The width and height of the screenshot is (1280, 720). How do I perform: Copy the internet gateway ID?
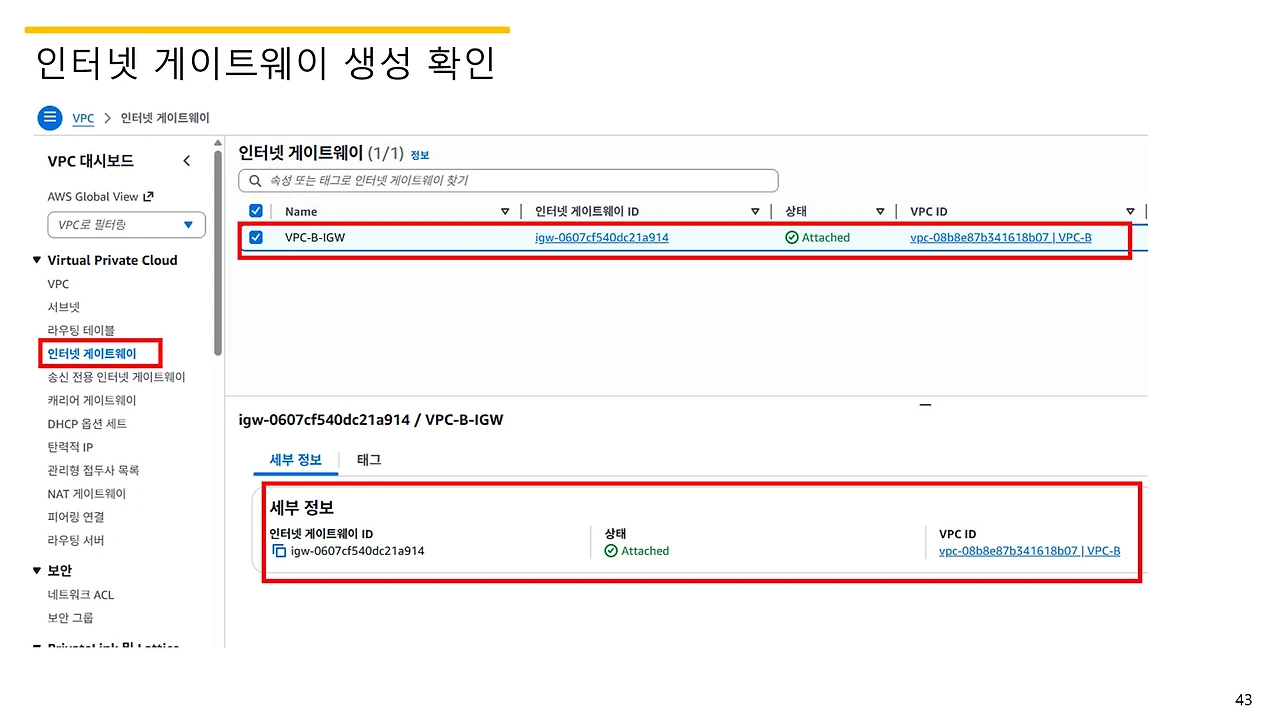(279, 551)
